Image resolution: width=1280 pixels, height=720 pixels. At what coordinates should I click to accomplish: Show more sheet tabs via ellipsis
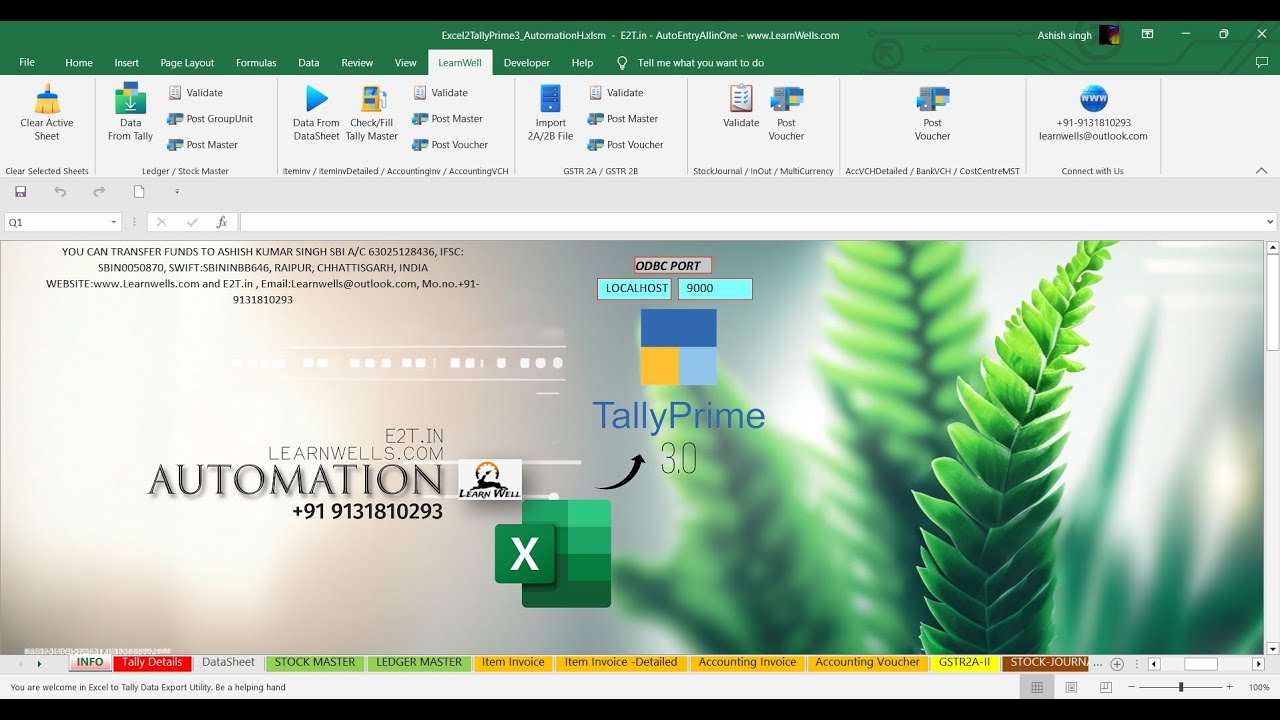tap(1098, 664)
